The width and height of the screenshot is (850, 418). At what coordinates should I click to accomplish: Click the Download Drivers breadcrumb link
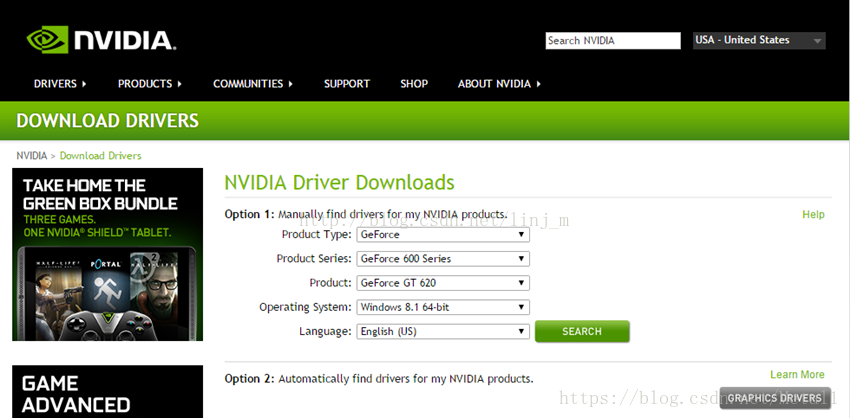(101, 156)
